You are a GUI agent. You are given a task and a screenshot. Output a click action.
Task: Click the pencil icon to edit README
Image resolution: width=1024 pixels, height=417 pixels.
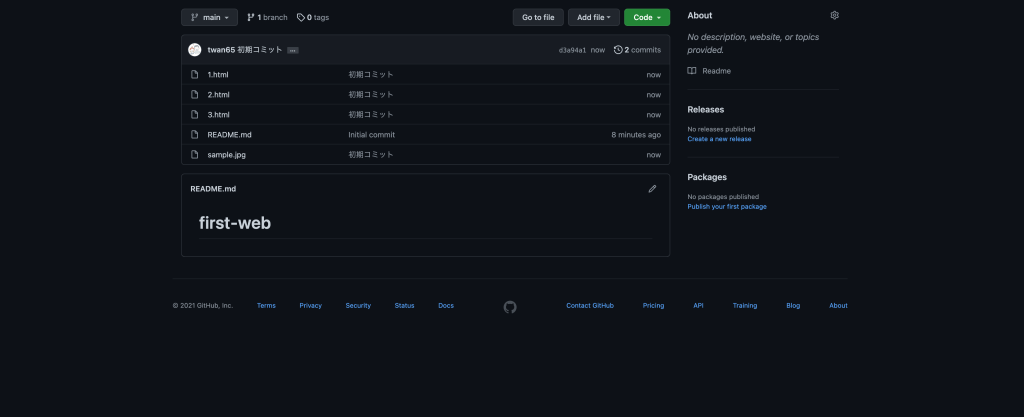pyautogui.click(x=652, y=188)
